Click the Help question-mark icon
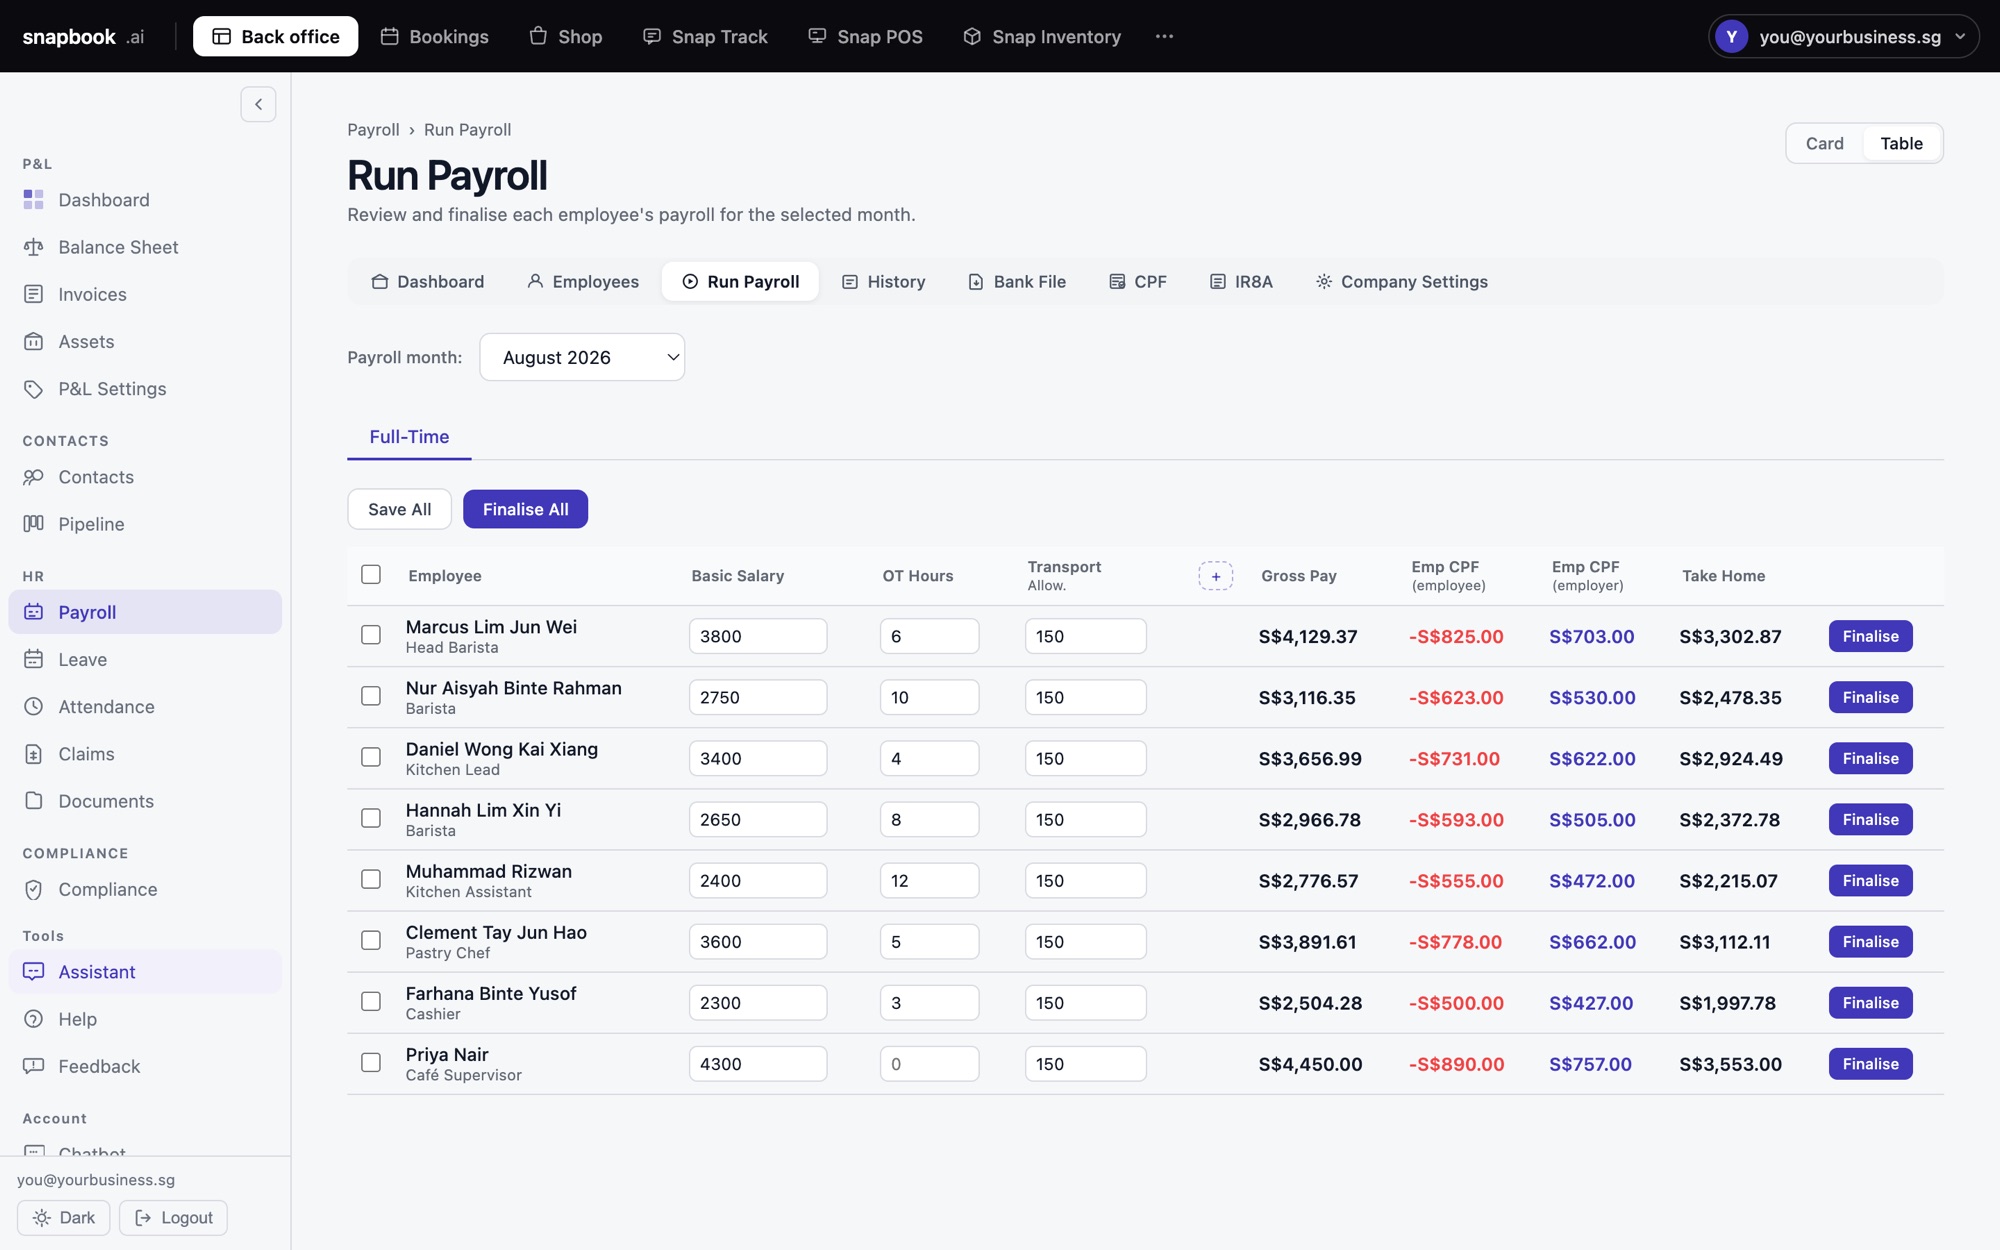 34,1019
